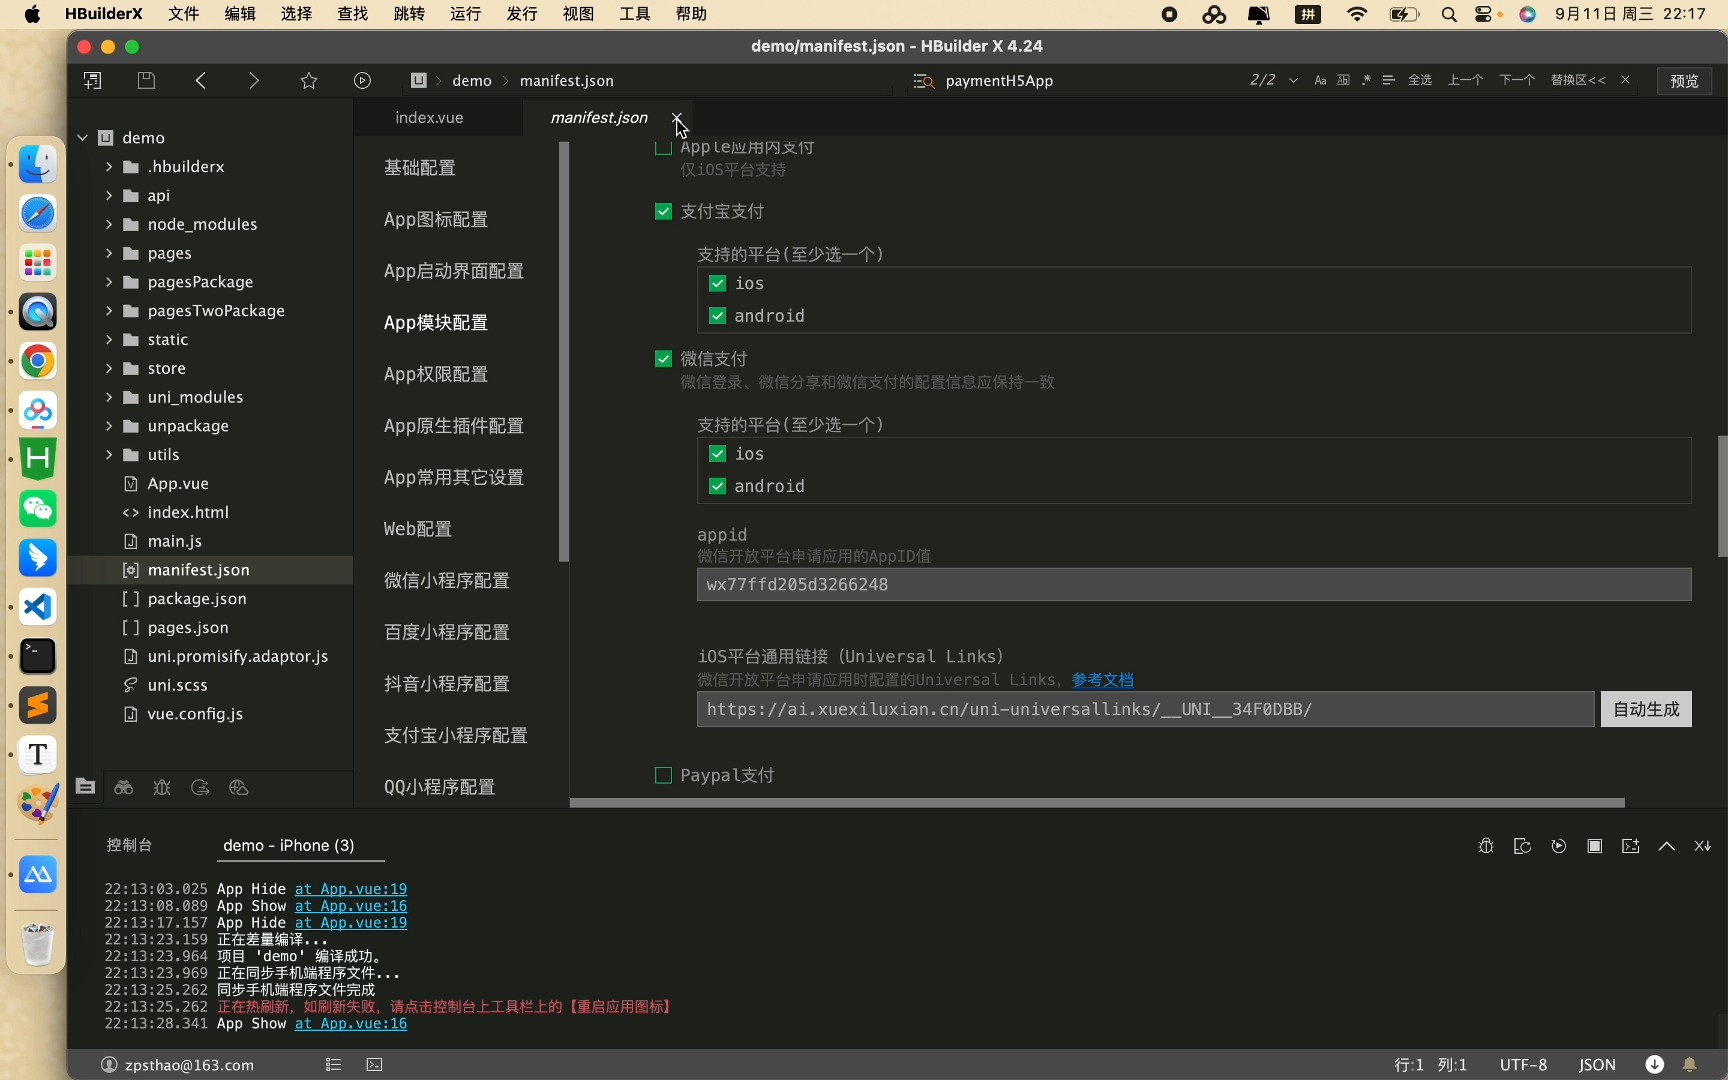Toggle the whole-word match search option
The width and height of the screenshot is (1728, 1080).
[x=1343, y=81]
